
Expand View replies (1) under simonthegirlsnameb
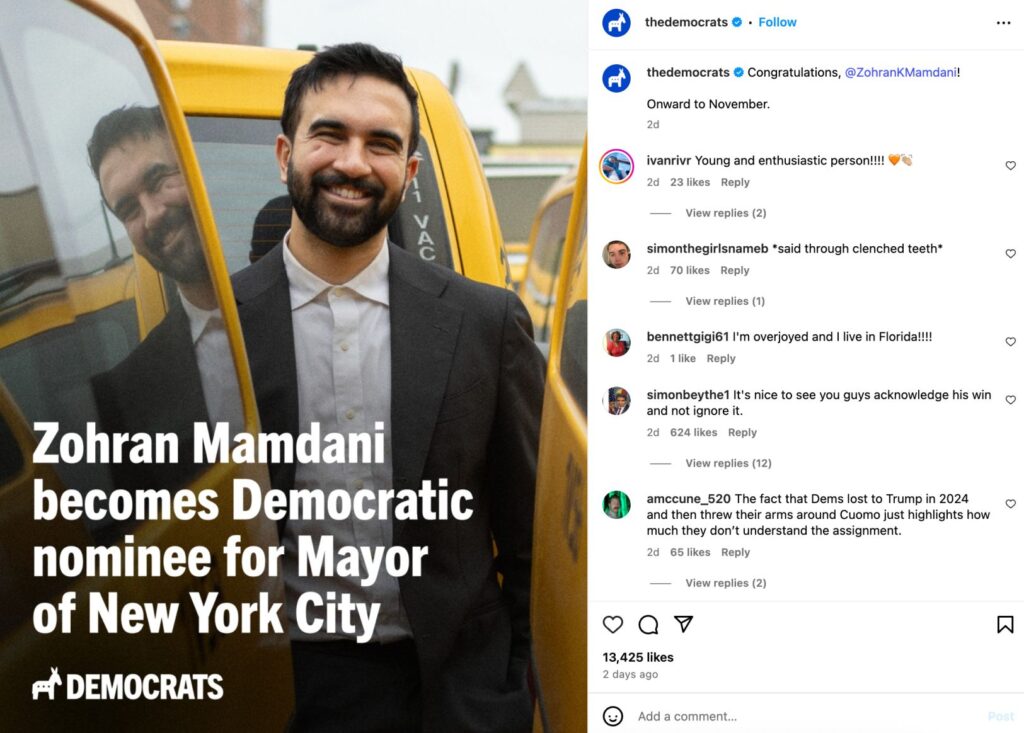coord(725,301)
